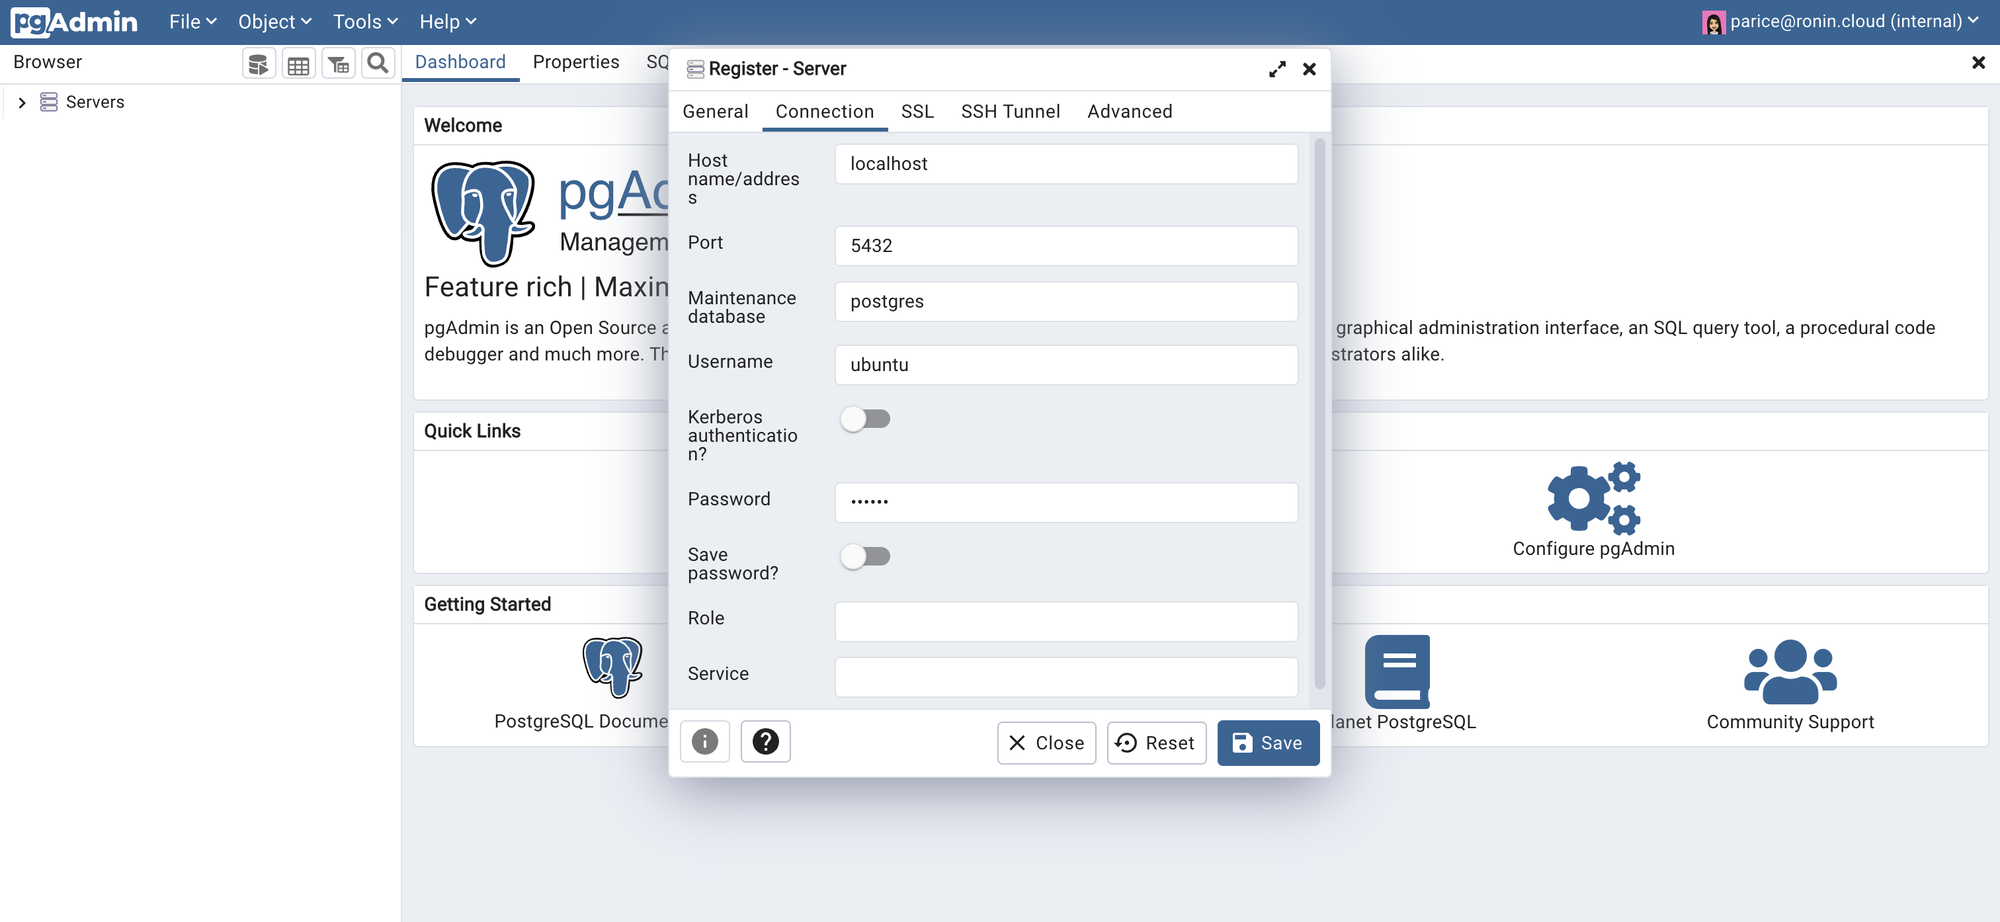This screenshot has height=922, width=2000.
Task: Click the Query Tool icon in Browser toolbar
Action: 259,65
